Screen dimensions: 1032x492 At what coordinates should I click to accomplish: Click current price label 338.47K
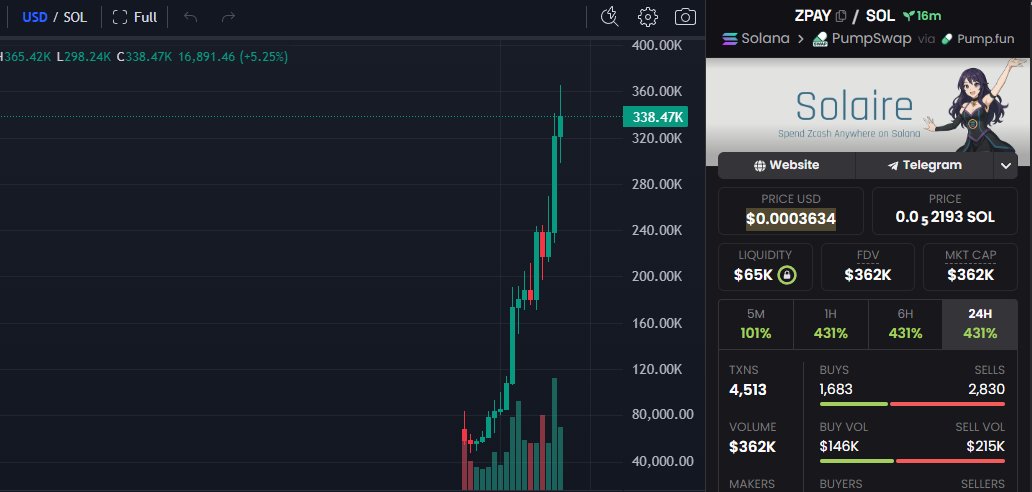[656, 118]
